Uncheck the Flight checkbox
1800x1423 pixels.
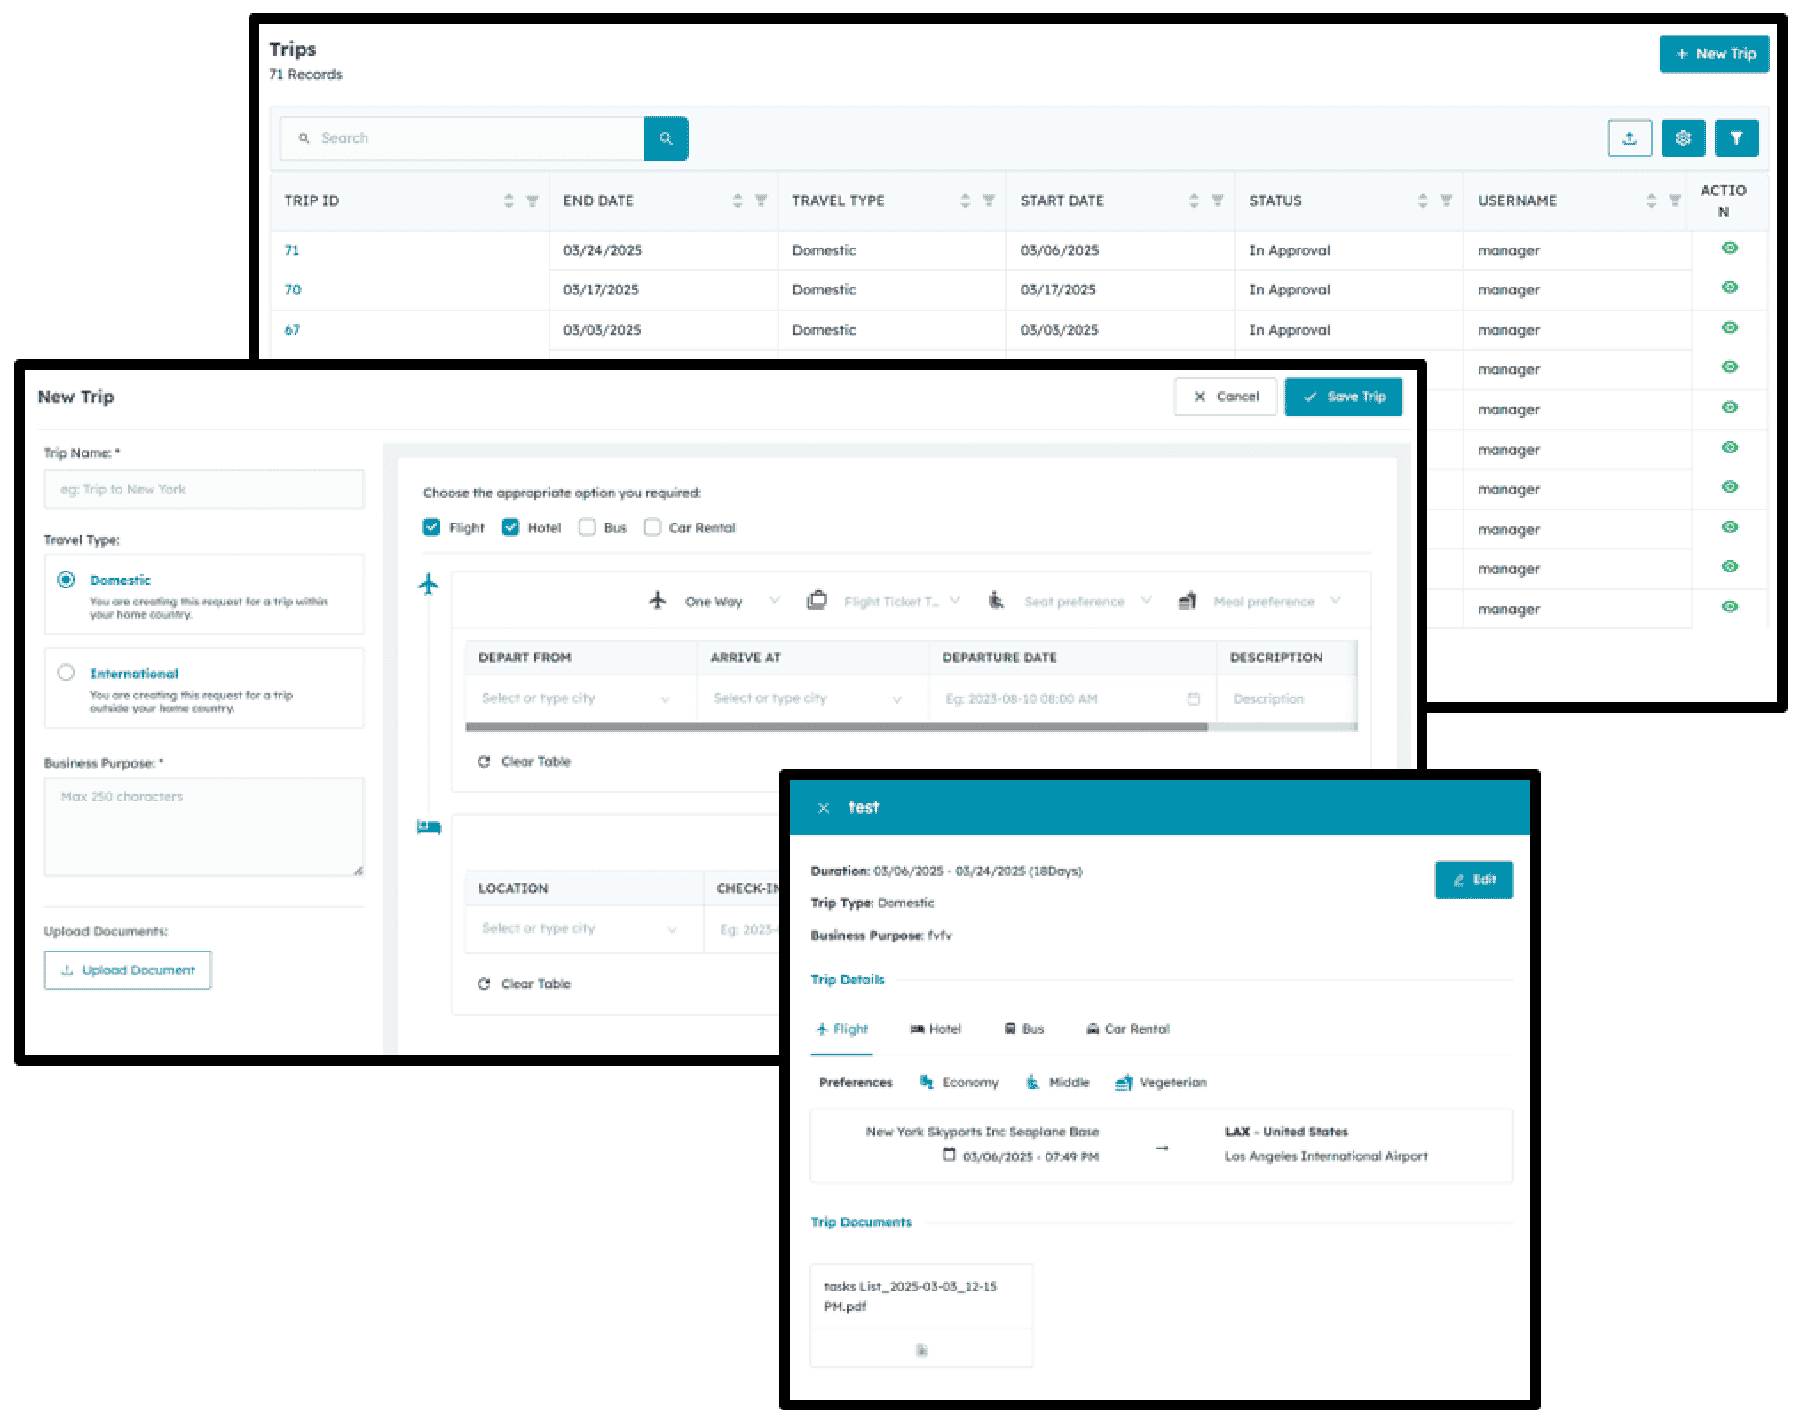click(432, 528)
